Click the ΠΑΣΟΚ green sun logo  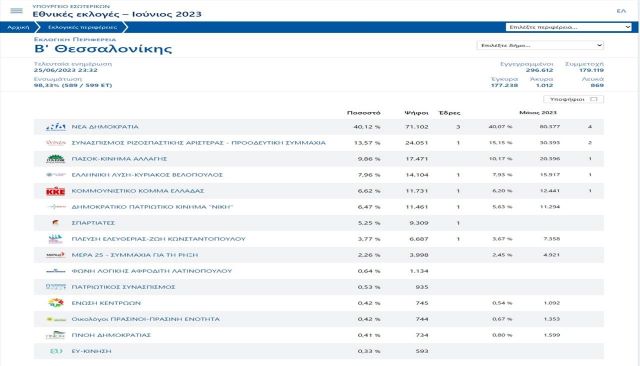56,159
